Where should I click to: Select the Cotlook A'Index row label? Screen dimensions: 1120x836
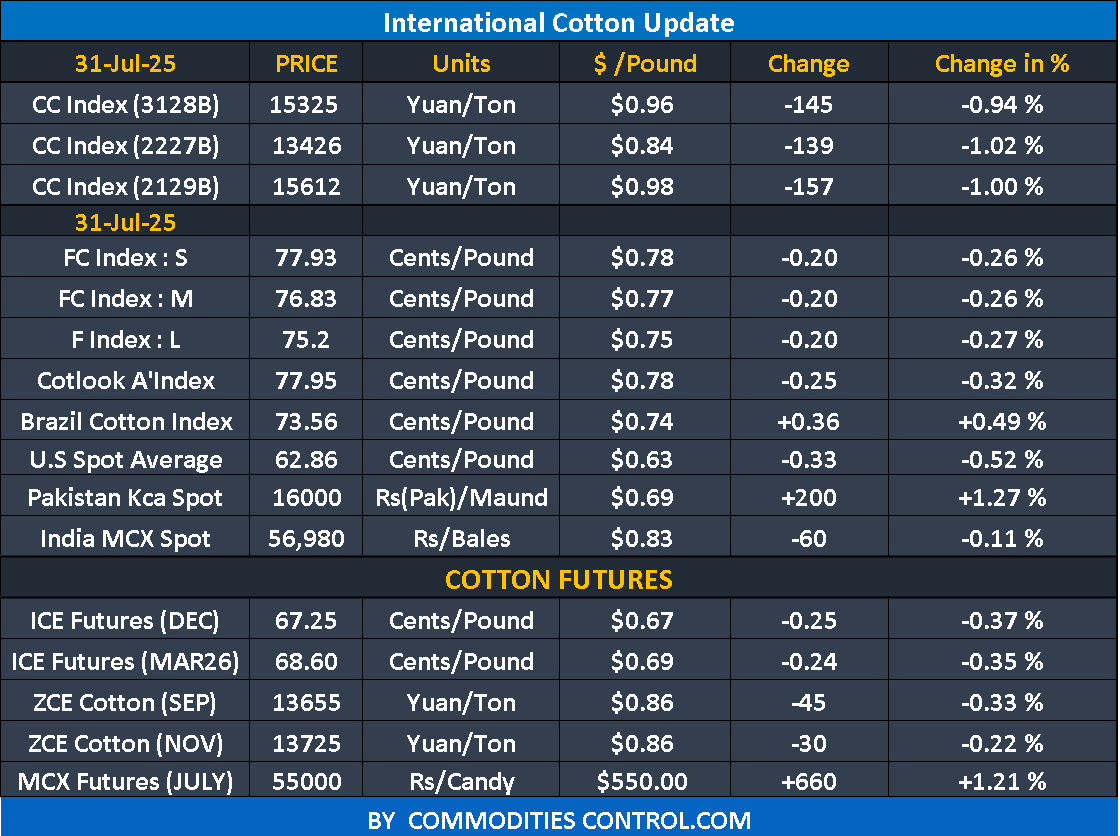[x=125, y=381]
